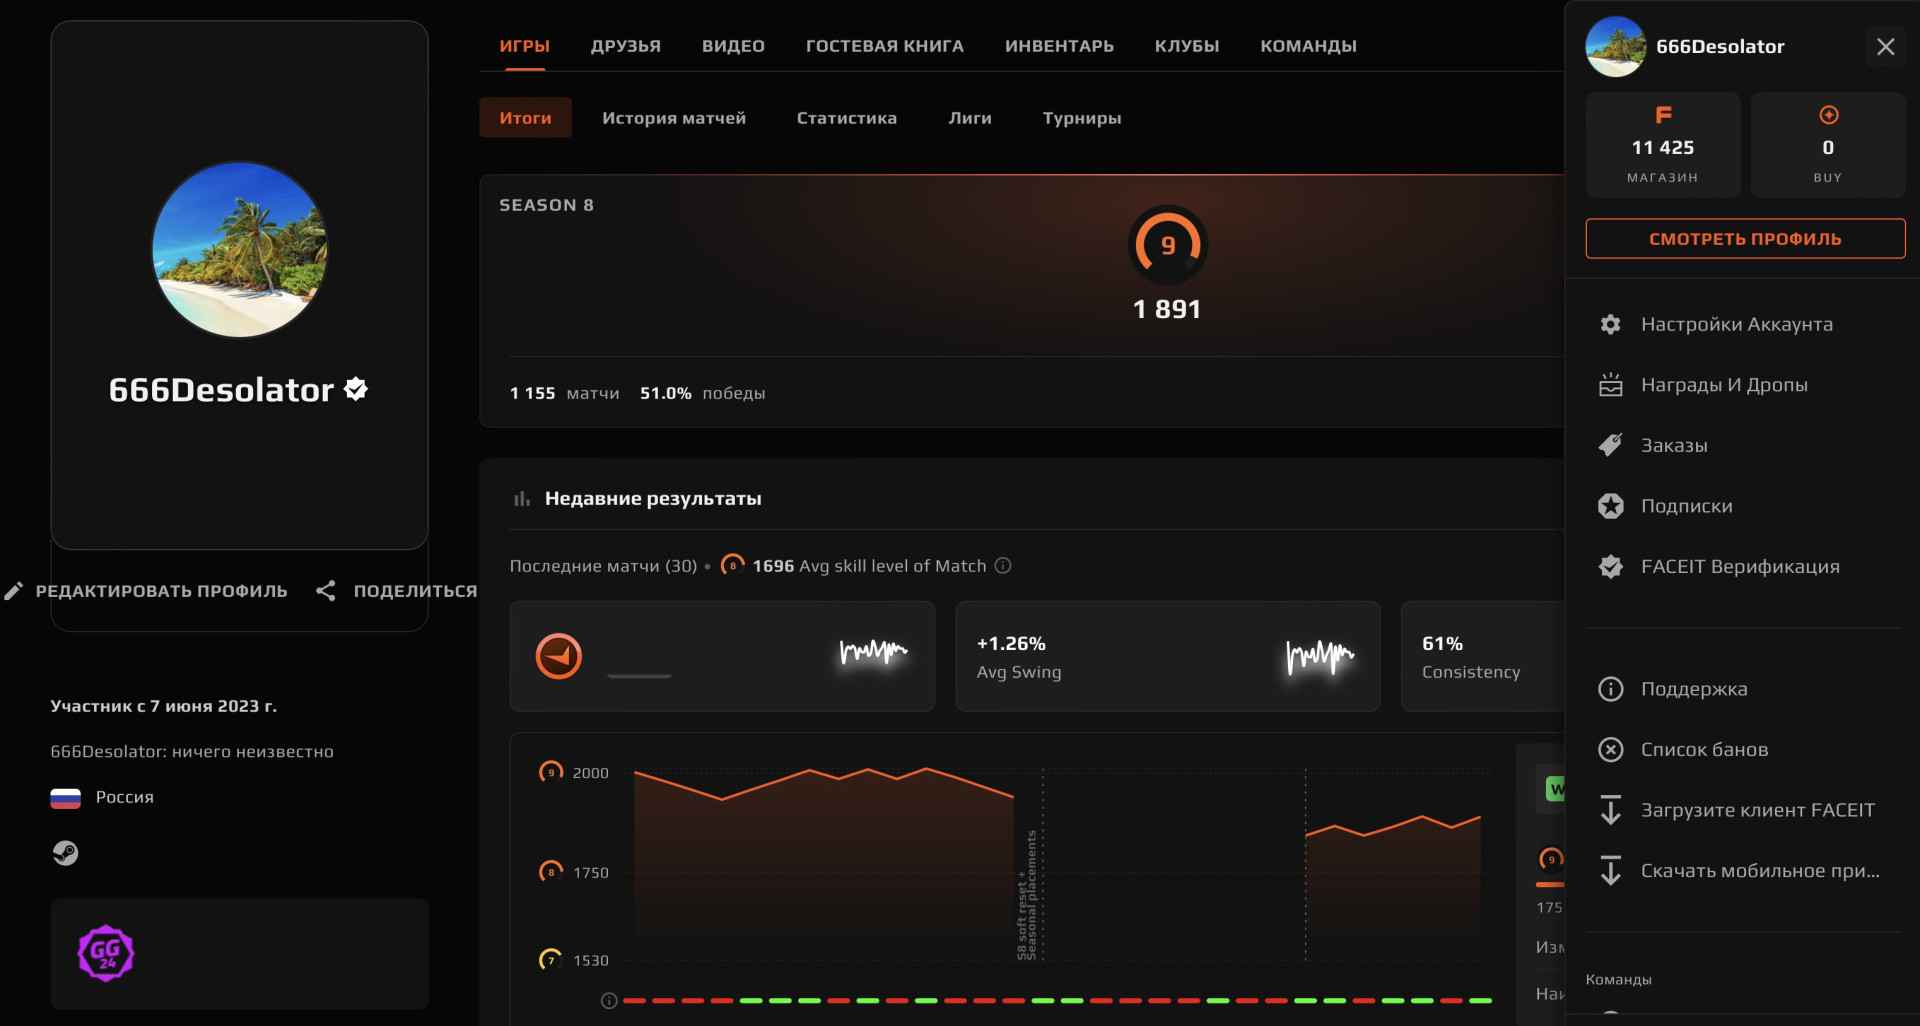Click the 1 155 матчи text
Screen dimensions: 1920x1026
pos(564,393)
